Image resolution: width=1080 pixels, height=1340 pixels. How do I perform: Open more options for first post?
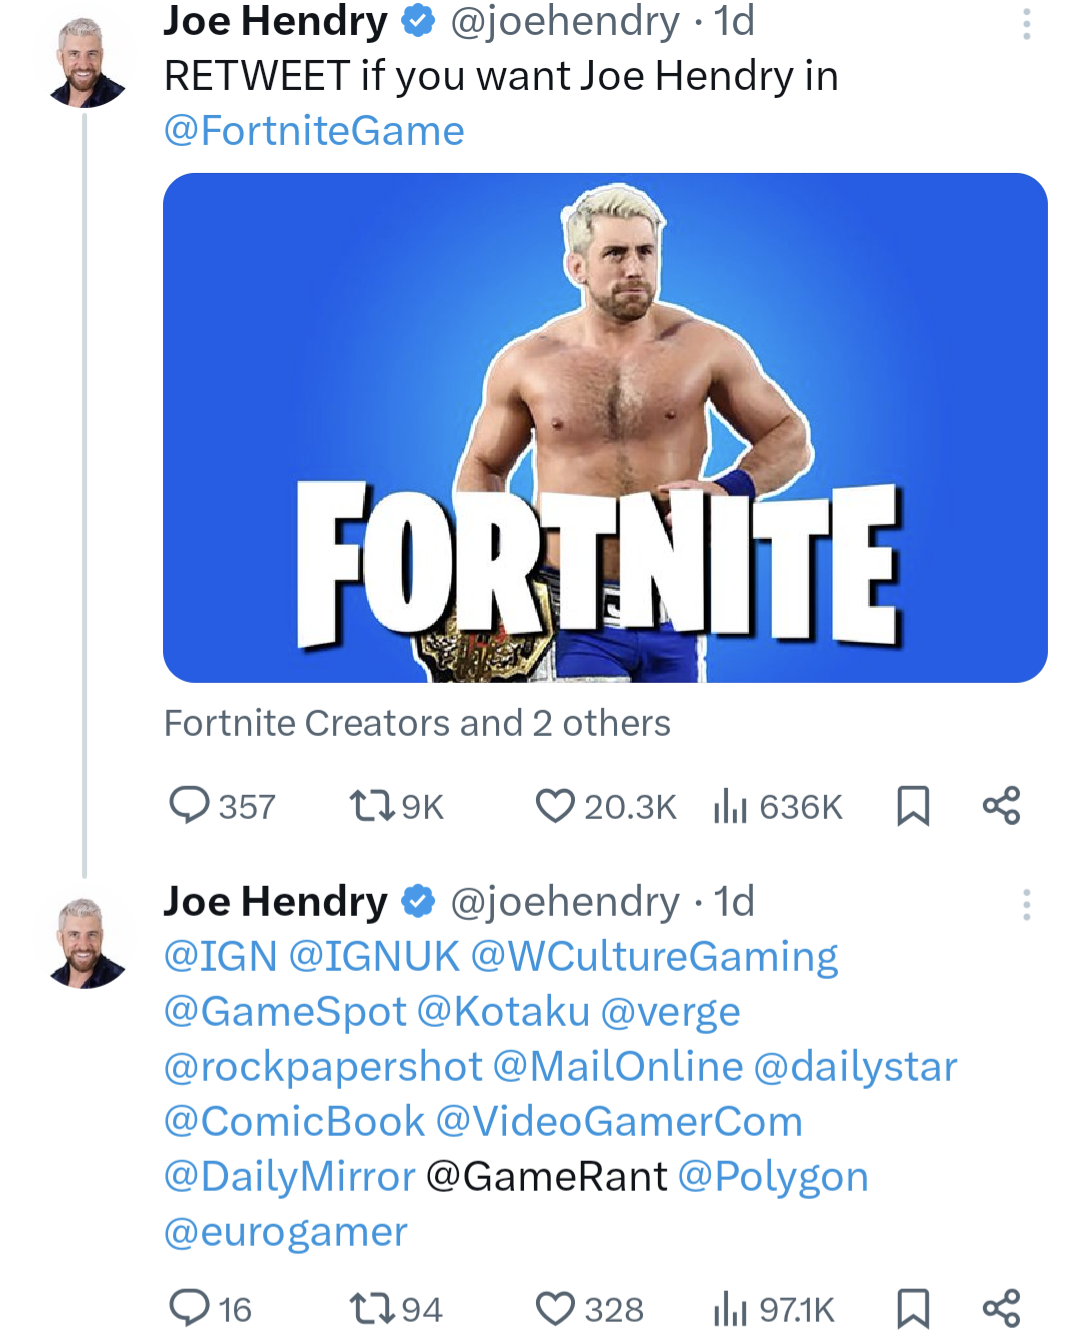pos(1026,24)
